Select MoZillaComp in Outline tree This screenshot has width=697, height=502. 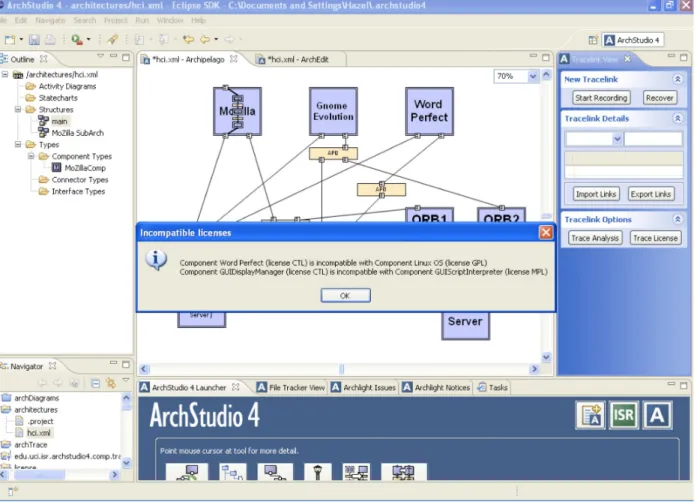pyautogui.click(x=79, y=168)
